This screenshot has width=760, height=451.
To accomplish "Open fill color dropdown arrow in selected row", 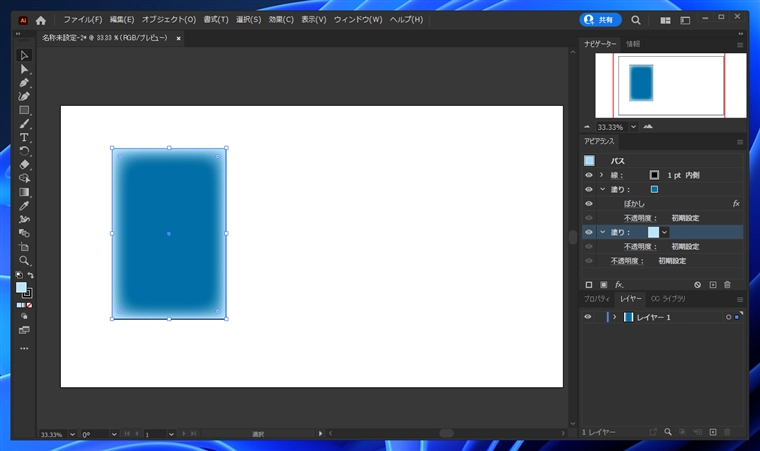I will pyautogui.click(x=665, y=232).
